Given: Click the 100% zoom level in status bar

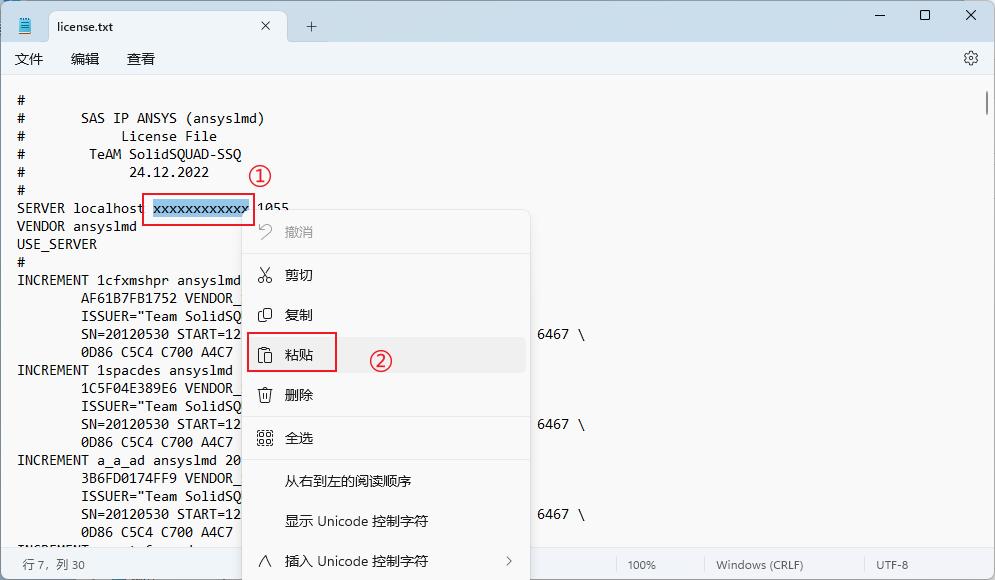Looking at the screenshot, I should coord(642,565).
